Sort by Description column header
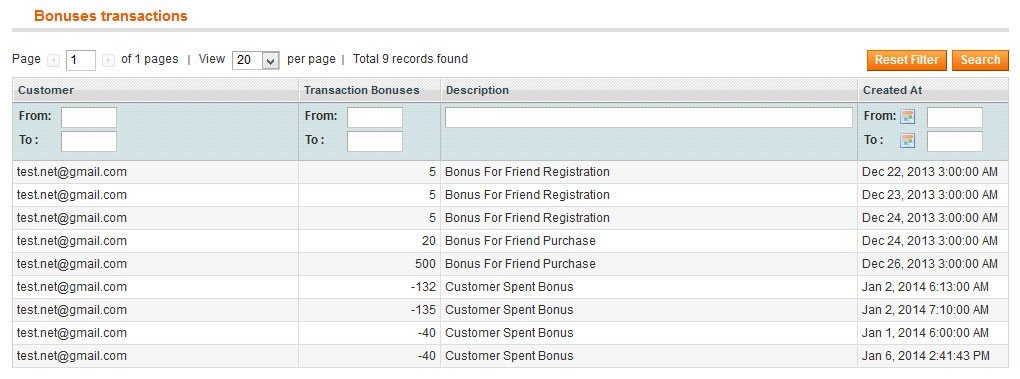Viewport: 1020px width, 379px height. coord(477,90)
